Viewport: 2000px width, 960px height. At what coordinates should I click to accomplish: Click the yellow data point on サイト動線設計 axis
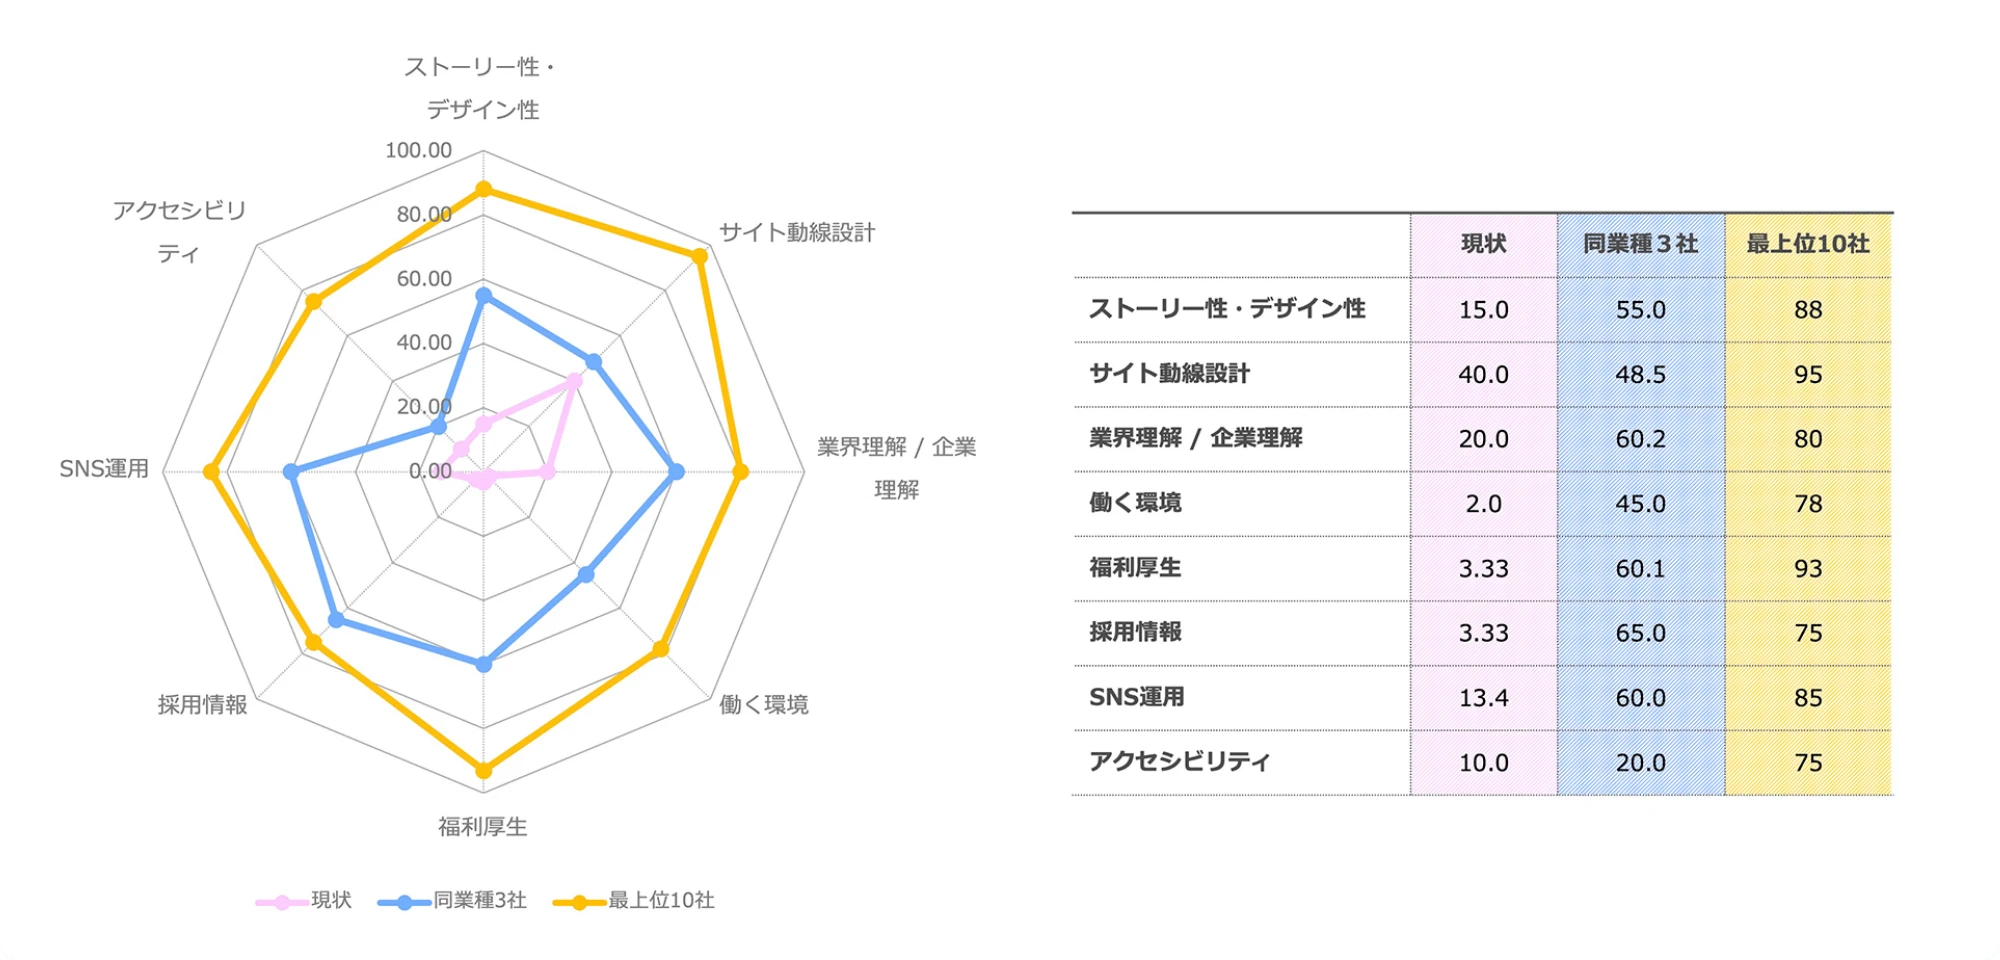(700, 256)
